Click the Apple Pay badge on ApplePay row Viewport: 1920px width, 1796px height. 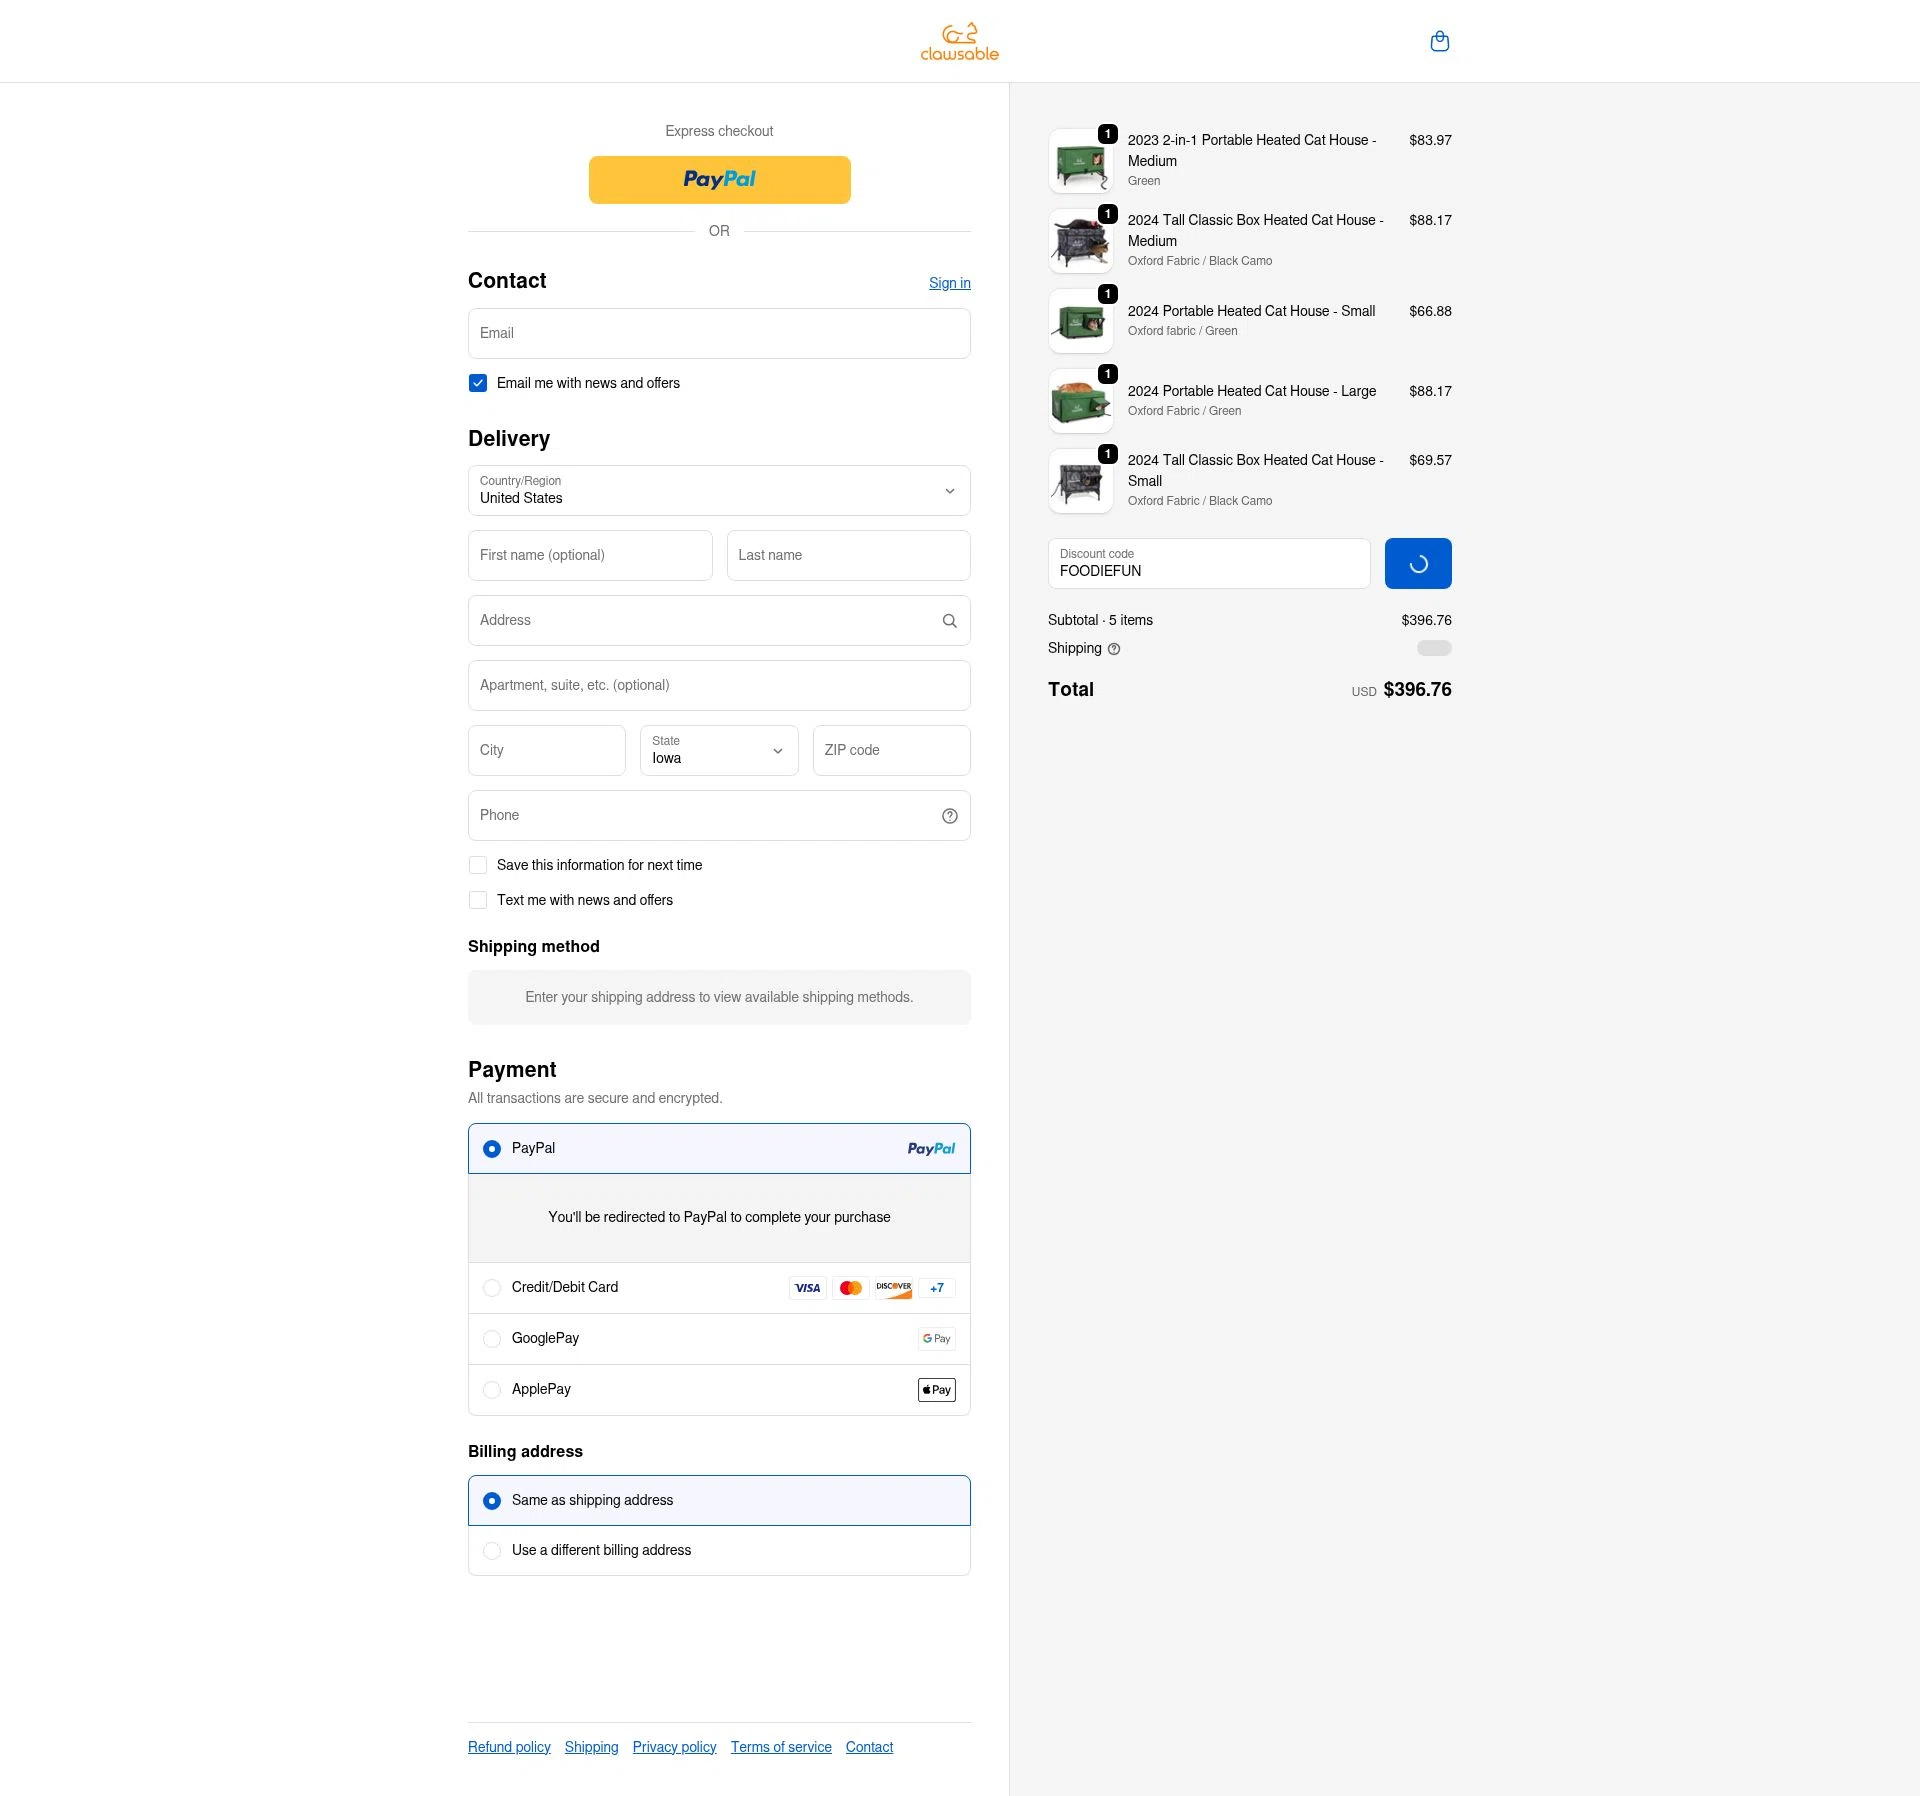coord(936,1390)
